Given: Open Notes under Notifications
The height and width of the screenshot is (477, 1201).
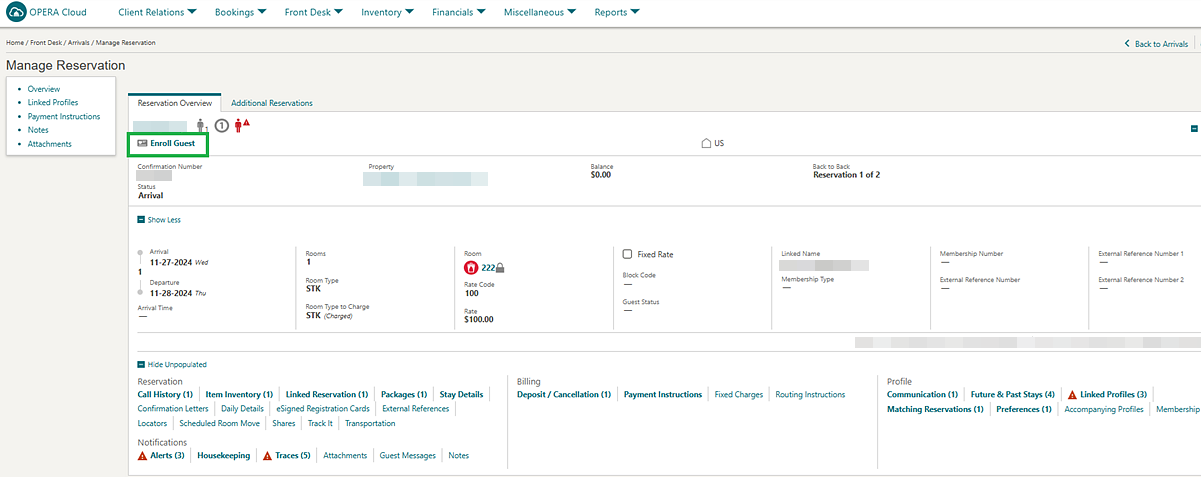Looking at the screenshot, I should pyautogui.click(x=459, y=455).
